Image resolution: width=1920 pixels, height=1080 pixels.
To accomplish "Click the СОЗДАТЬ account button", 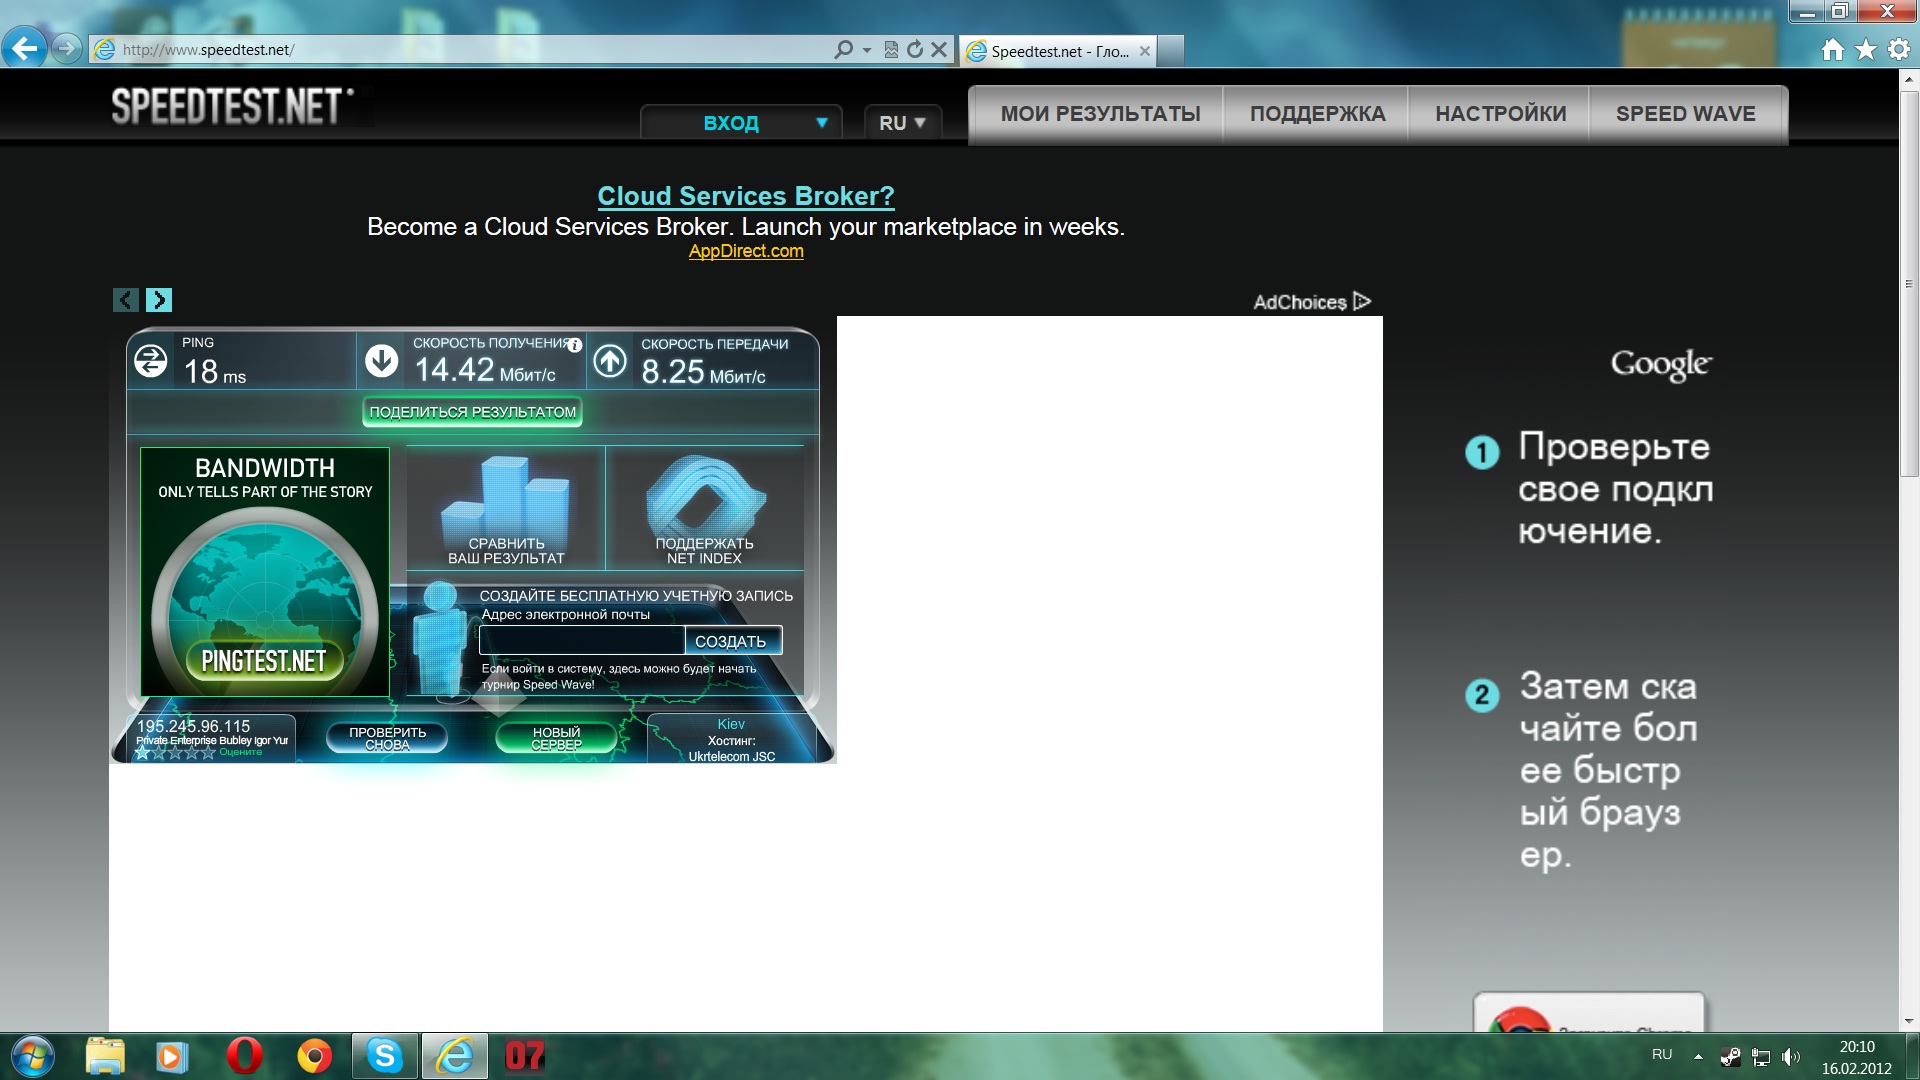I will [732, 641].
